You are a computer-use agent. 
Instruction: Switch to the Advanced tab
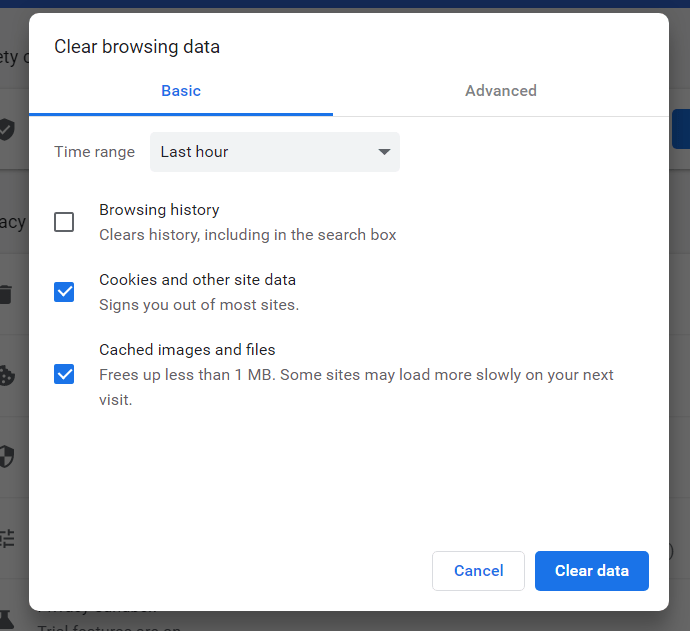[501, 91]
